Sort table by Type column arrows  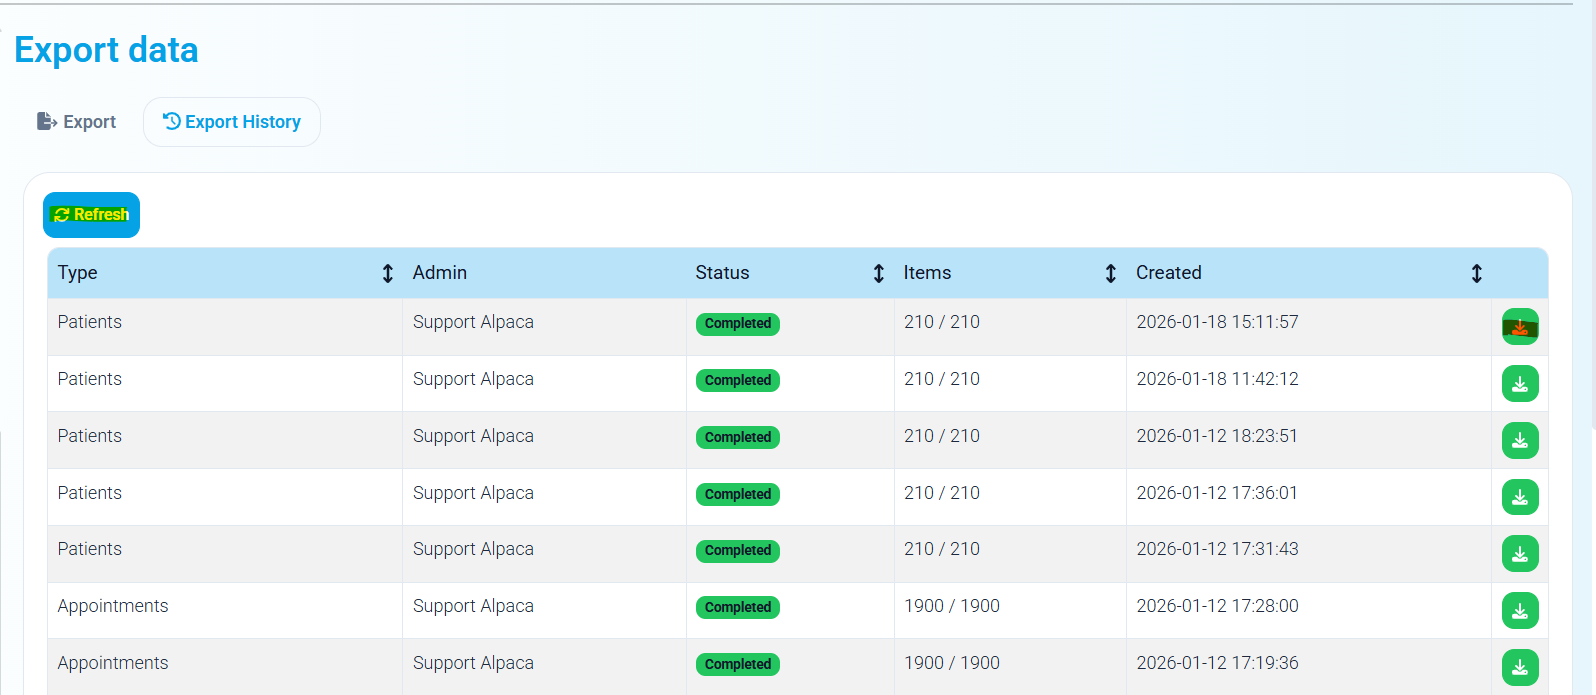(388, 274)
